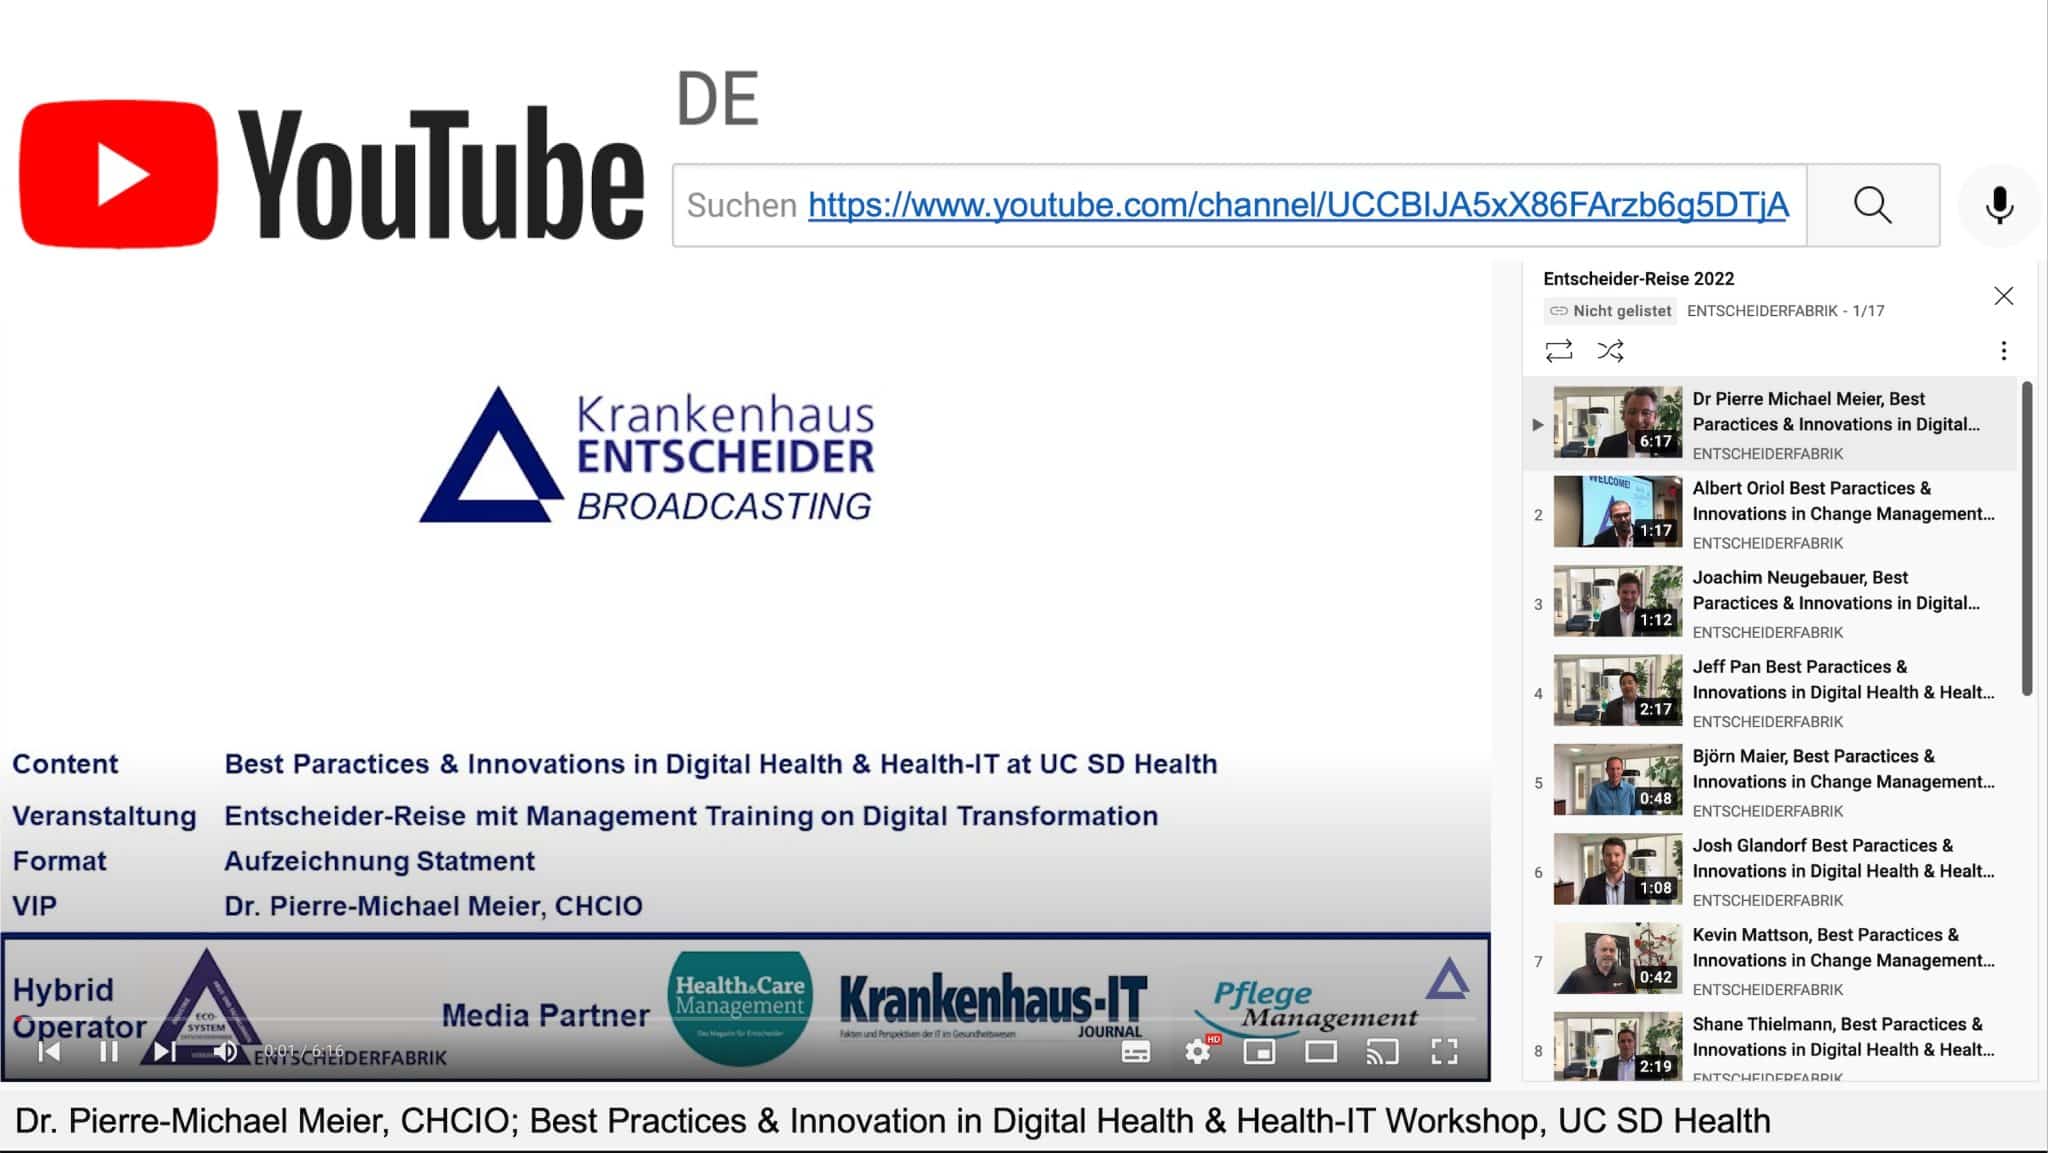Focus the Suchen search input field
This screenshot has width=2048, height=1153.
tap(1240, 205)
